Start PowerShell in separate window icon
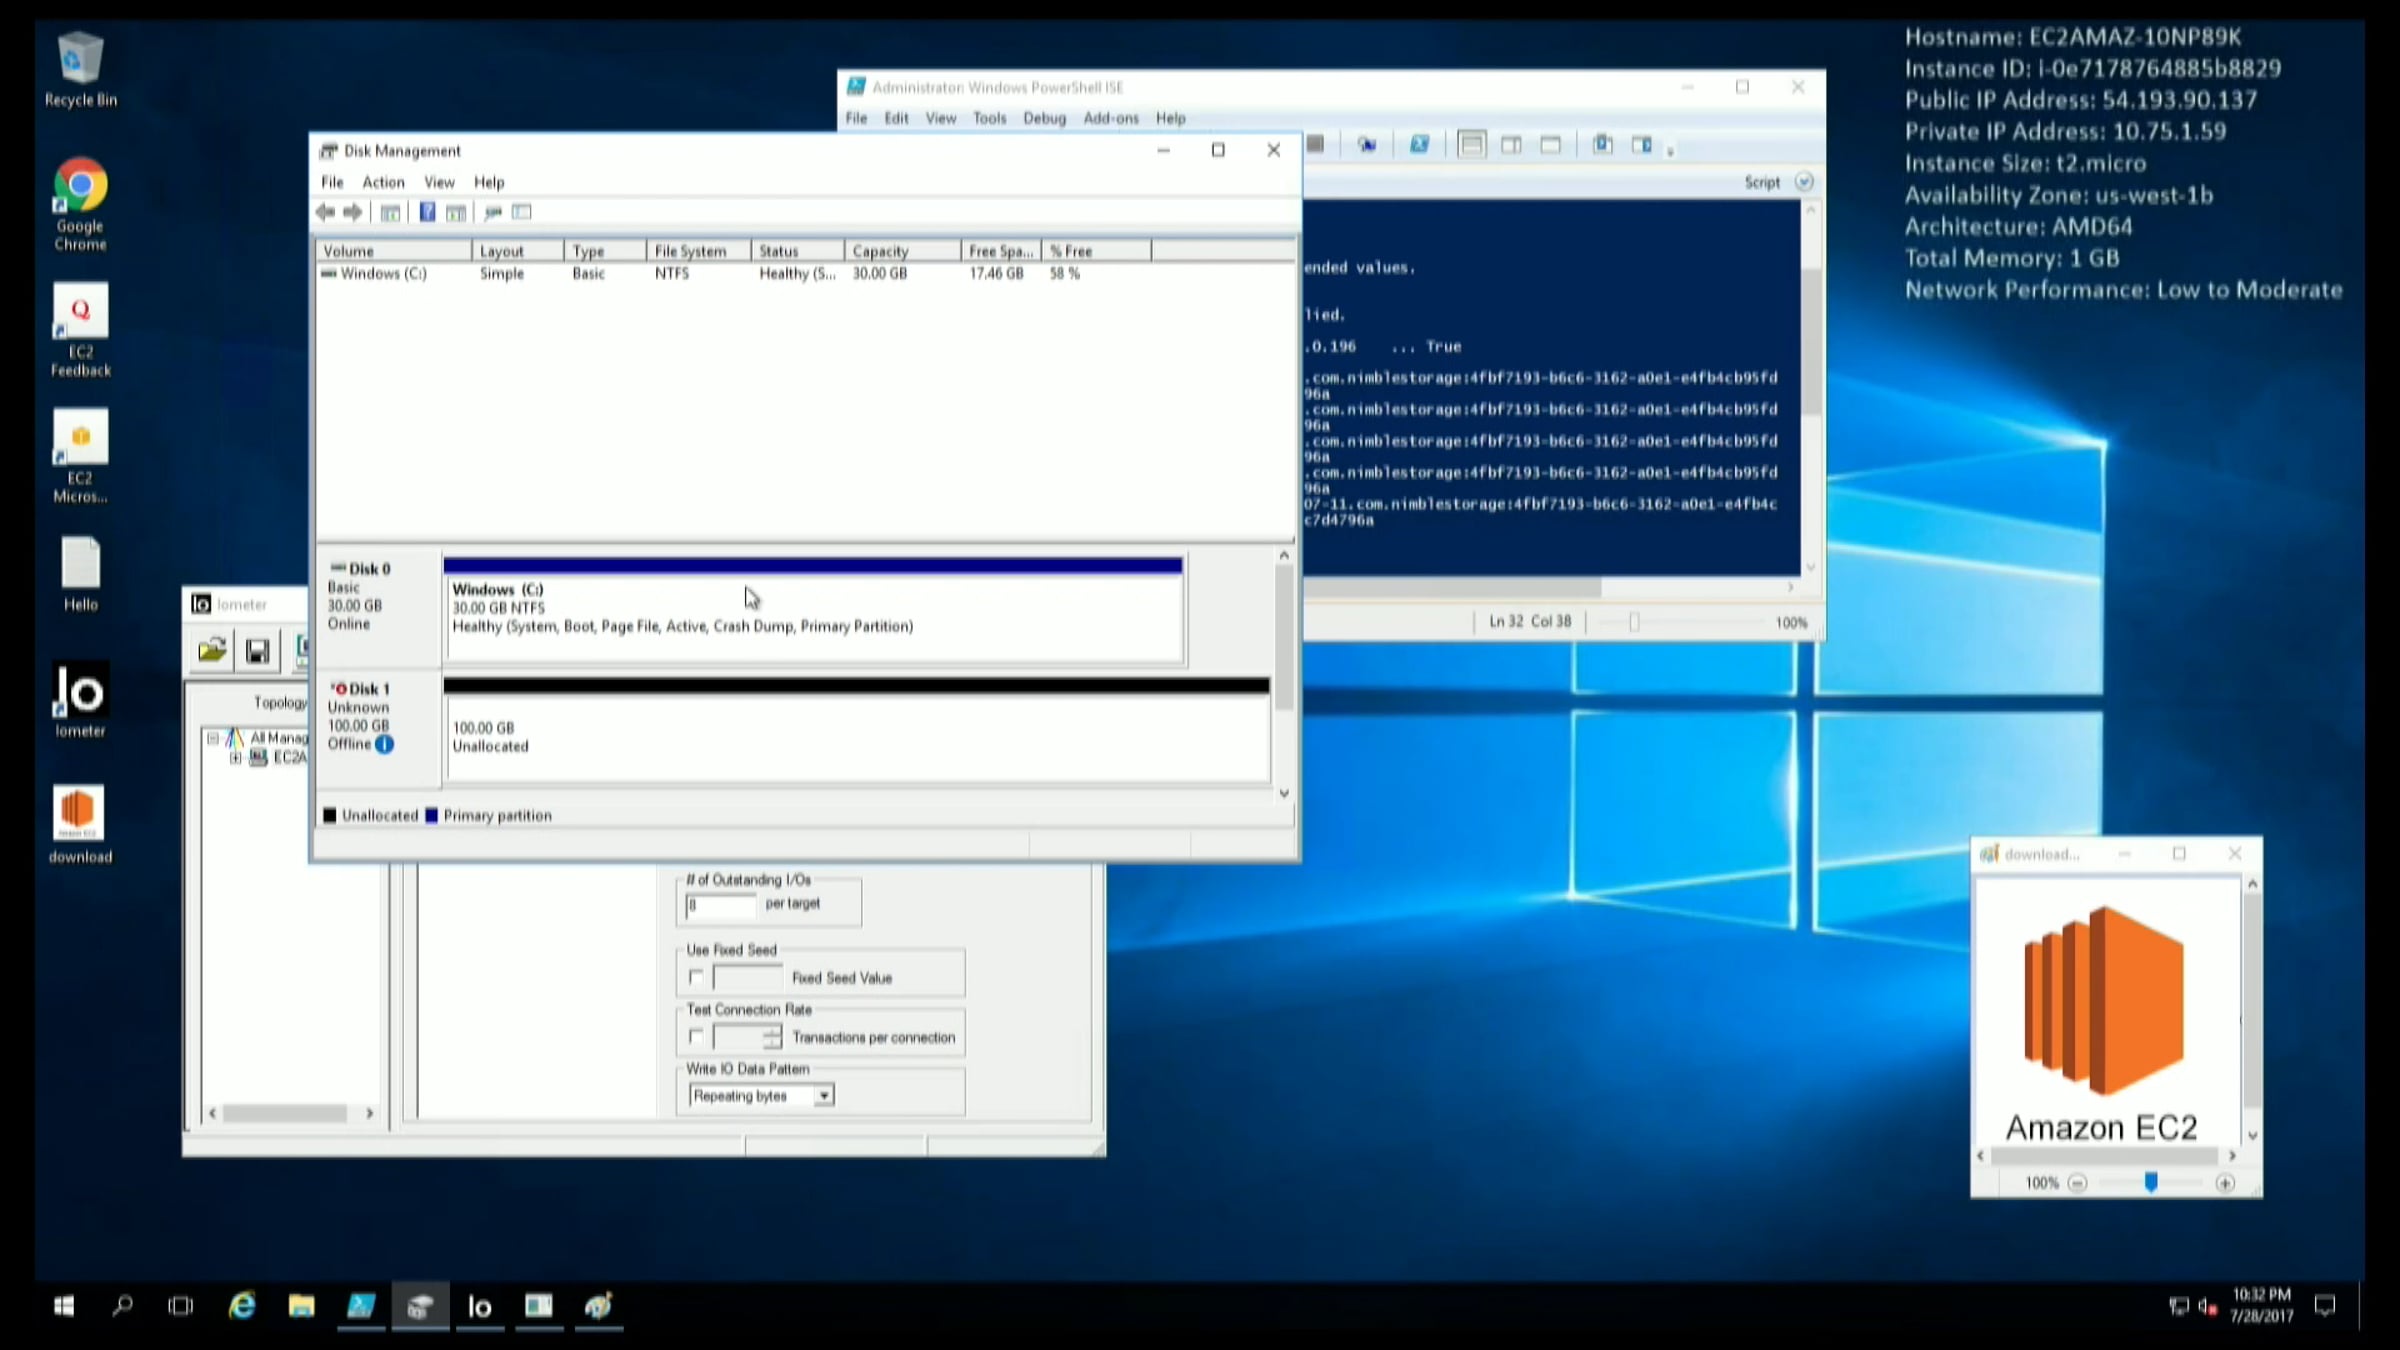 pos(1419,145)
